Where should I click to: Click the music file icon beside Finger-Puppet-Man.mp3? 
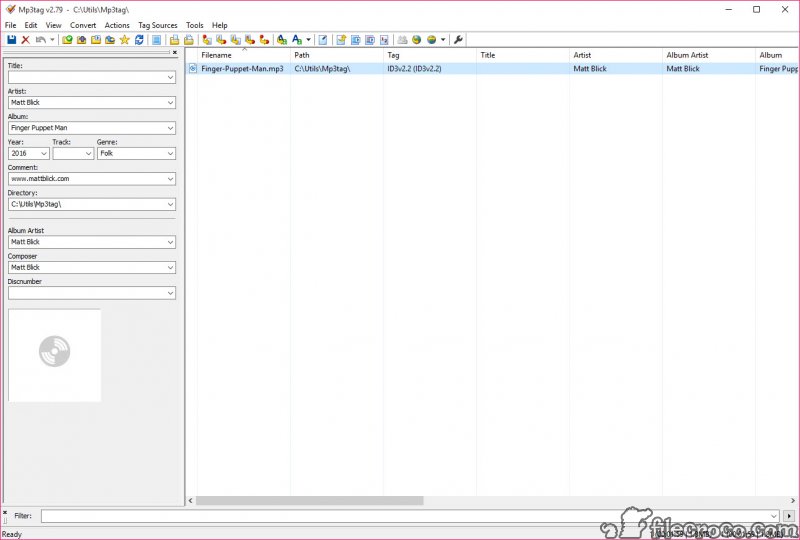coord(192,68)
